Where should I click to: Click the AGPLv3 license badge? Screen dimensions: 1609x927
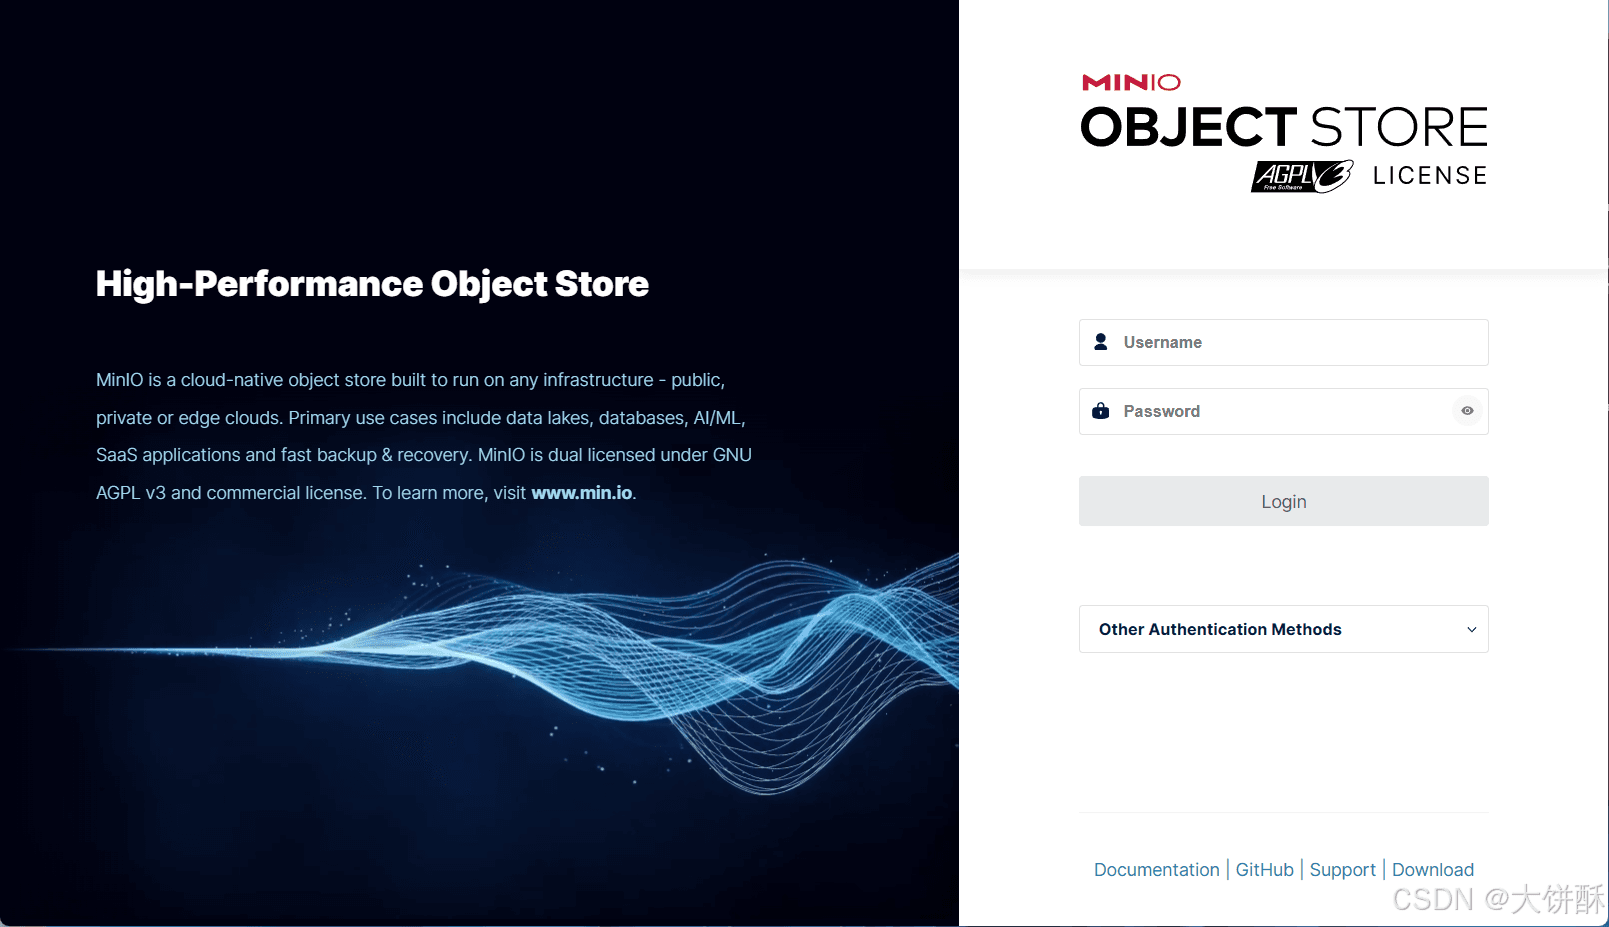point(1302,176)
